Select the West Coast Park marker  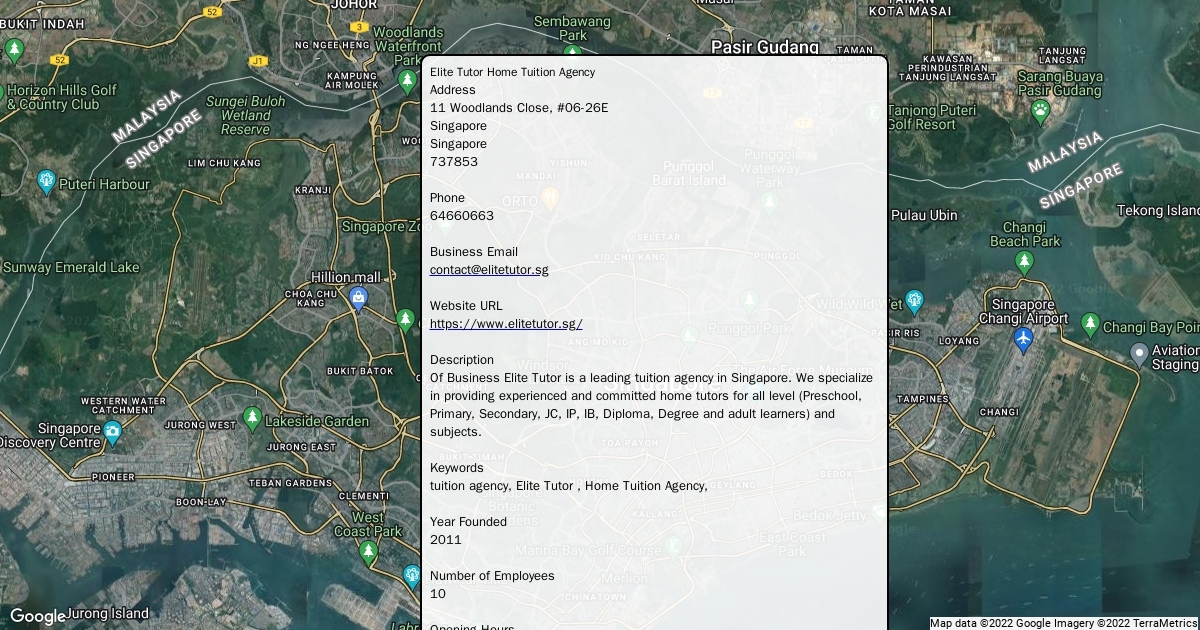(x=368, y=551)
